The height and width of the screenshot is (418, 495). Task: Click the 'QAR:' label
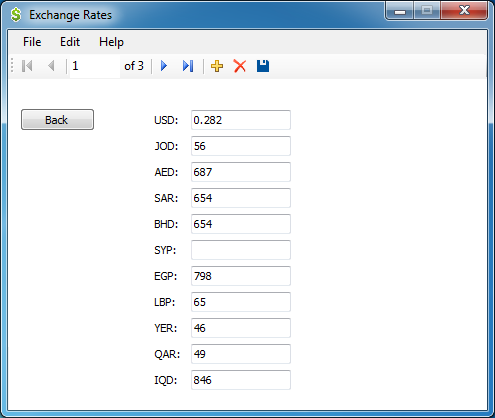click(x=167, y=354)
